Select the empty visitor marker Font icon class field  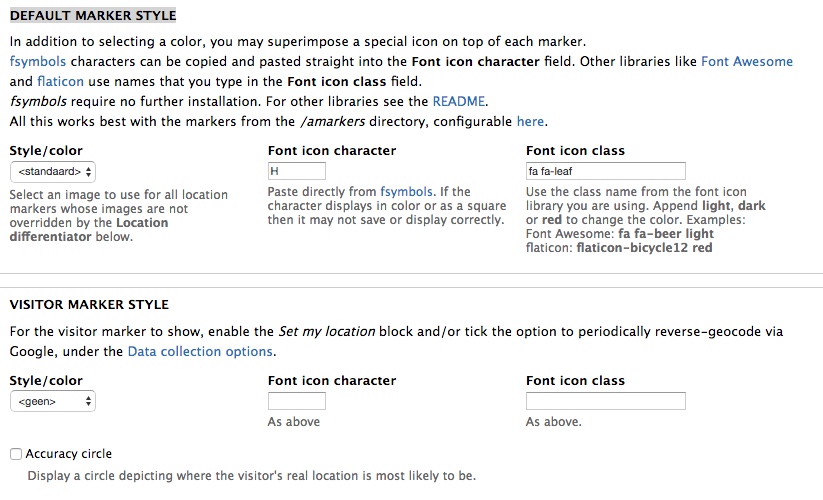pyautogui.click(x=605, y=401)
